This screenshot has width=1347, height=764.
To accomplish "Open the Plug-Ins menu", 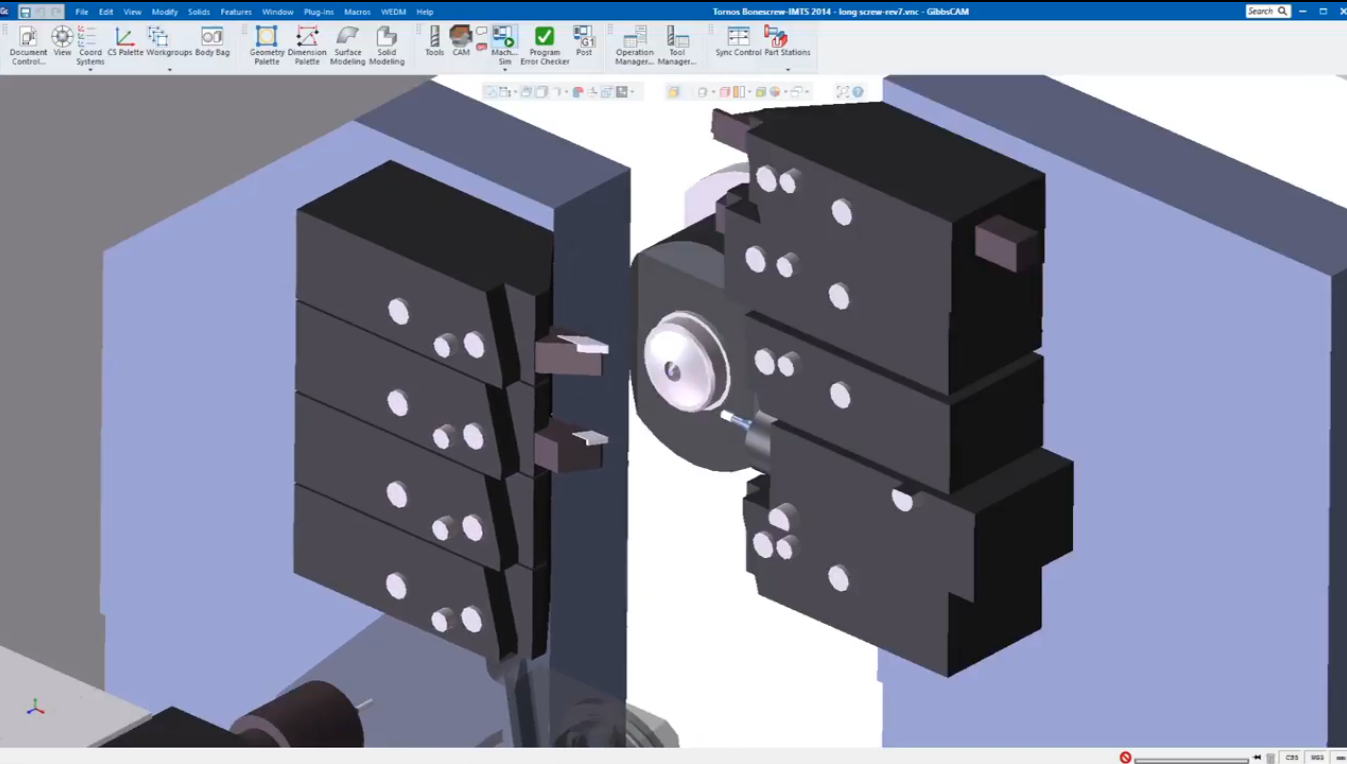I will click(x=319, y=12).
